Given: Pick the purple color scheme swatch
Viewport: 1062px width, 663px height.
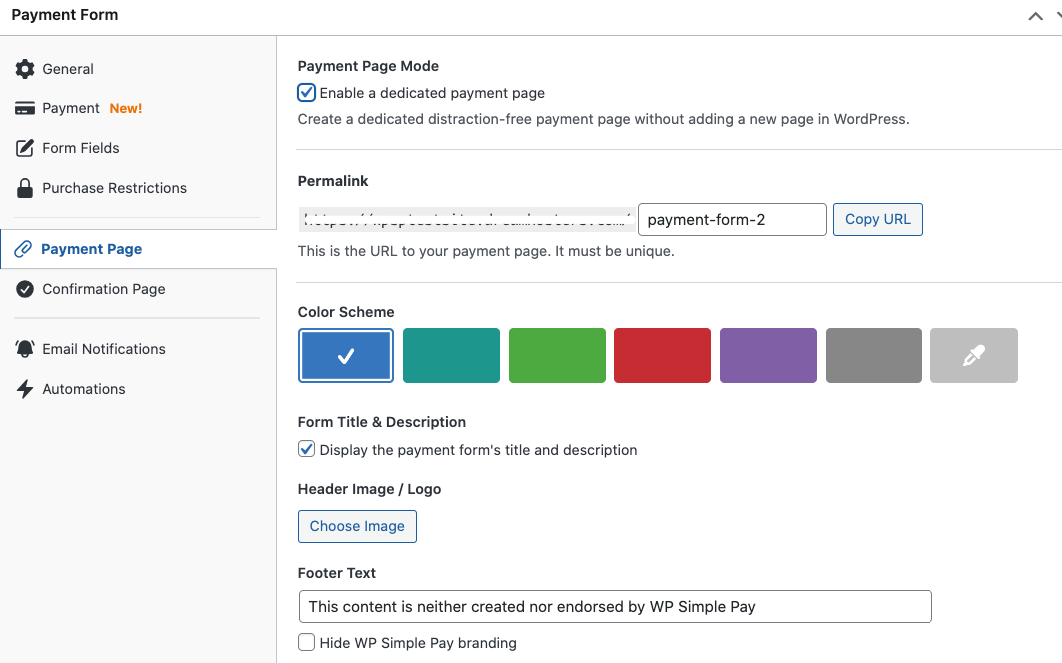Looking at the screenshot, I should [x=768, y=356].
